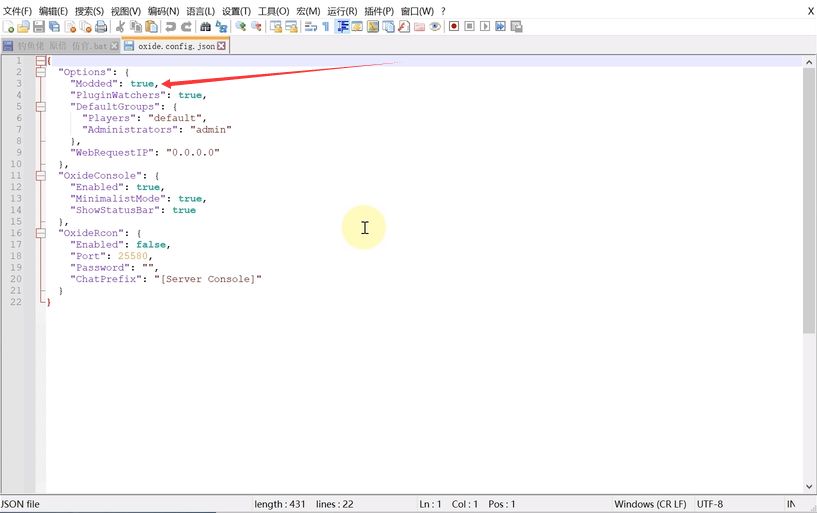Open Find with the binoculars icon

click(x=206, y=27)
